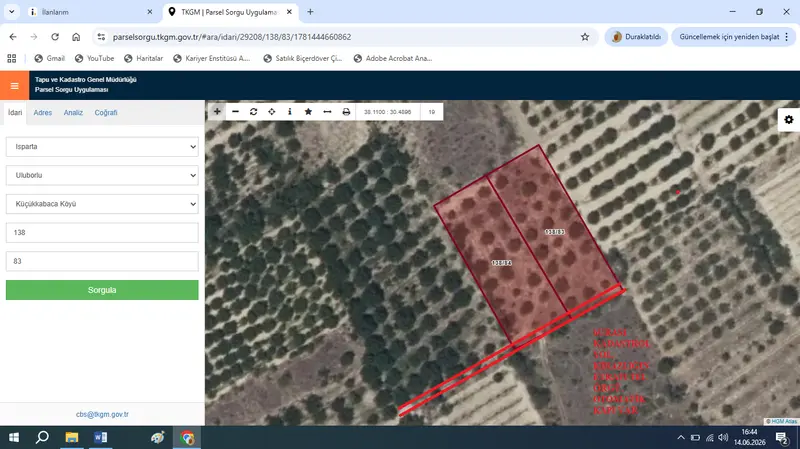
Task: Open the Küçükkabaca Köyü neighborhood dropdown
Action: pos(102,204)
